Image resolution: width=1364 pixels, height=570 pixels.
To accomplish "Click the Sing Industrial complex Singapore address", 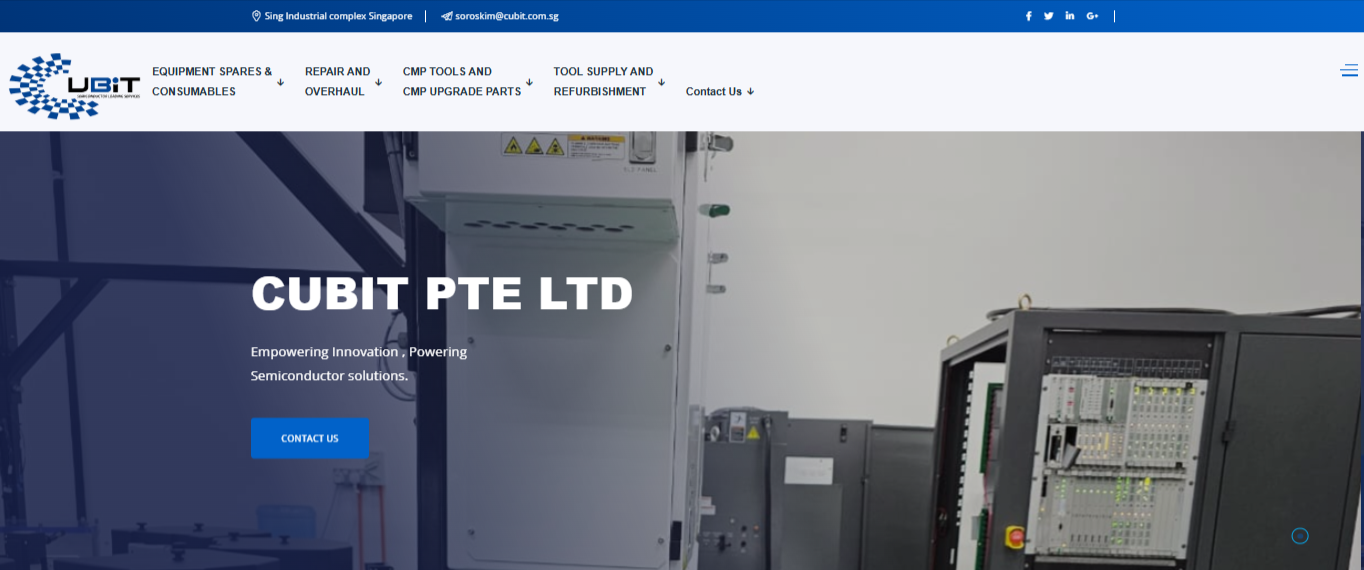I will tap(338, 16).
